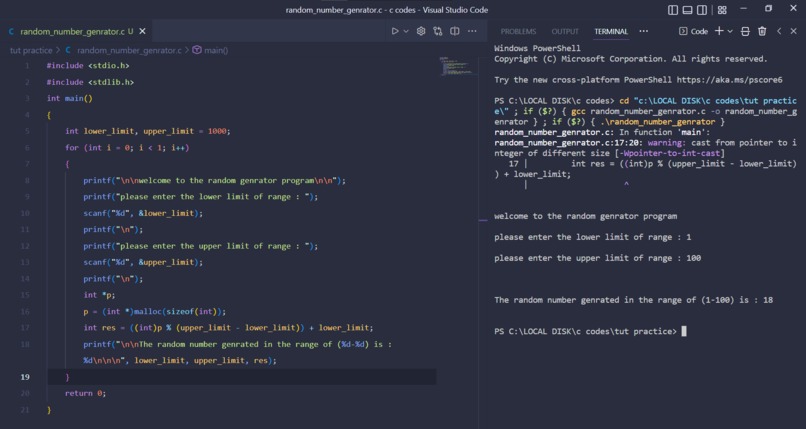Click the 'welcome to the random genrator program' terminal output

click(585, 216)
